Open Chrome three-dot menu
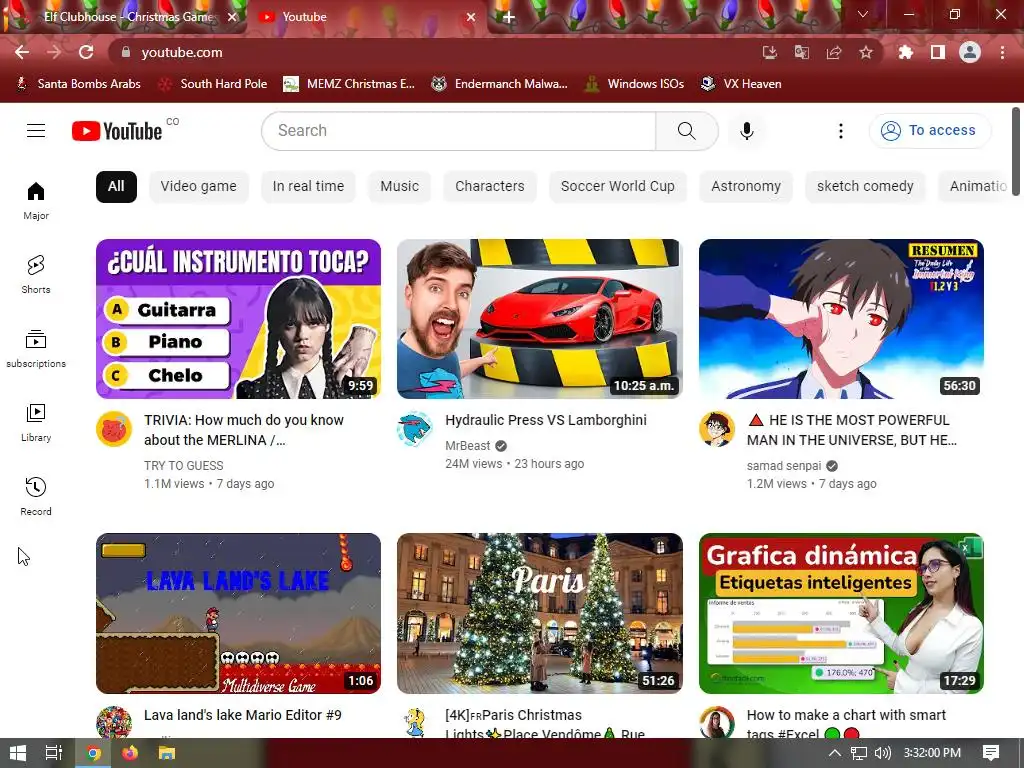 tap(1002, 52)
